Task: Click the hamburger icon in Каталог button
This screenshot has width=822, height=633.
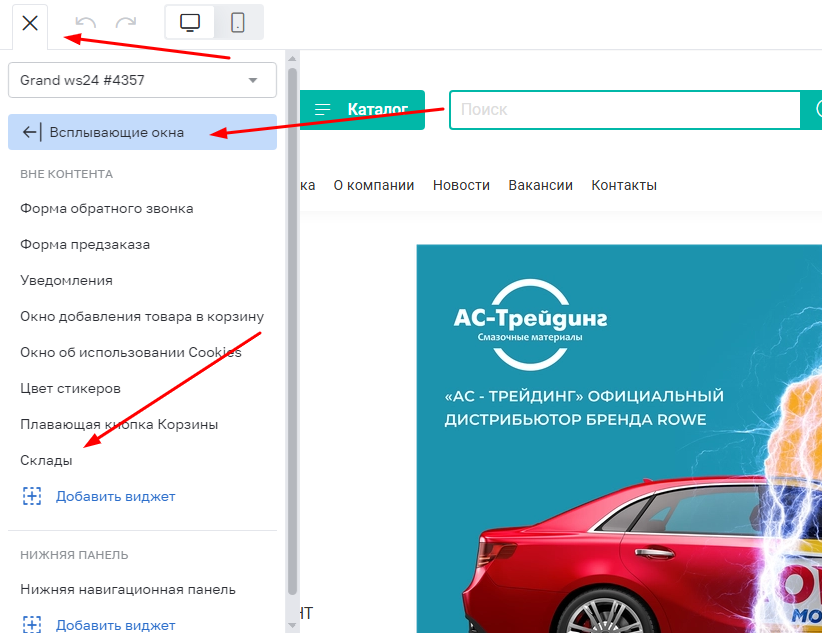Action: tap(322, 109)
